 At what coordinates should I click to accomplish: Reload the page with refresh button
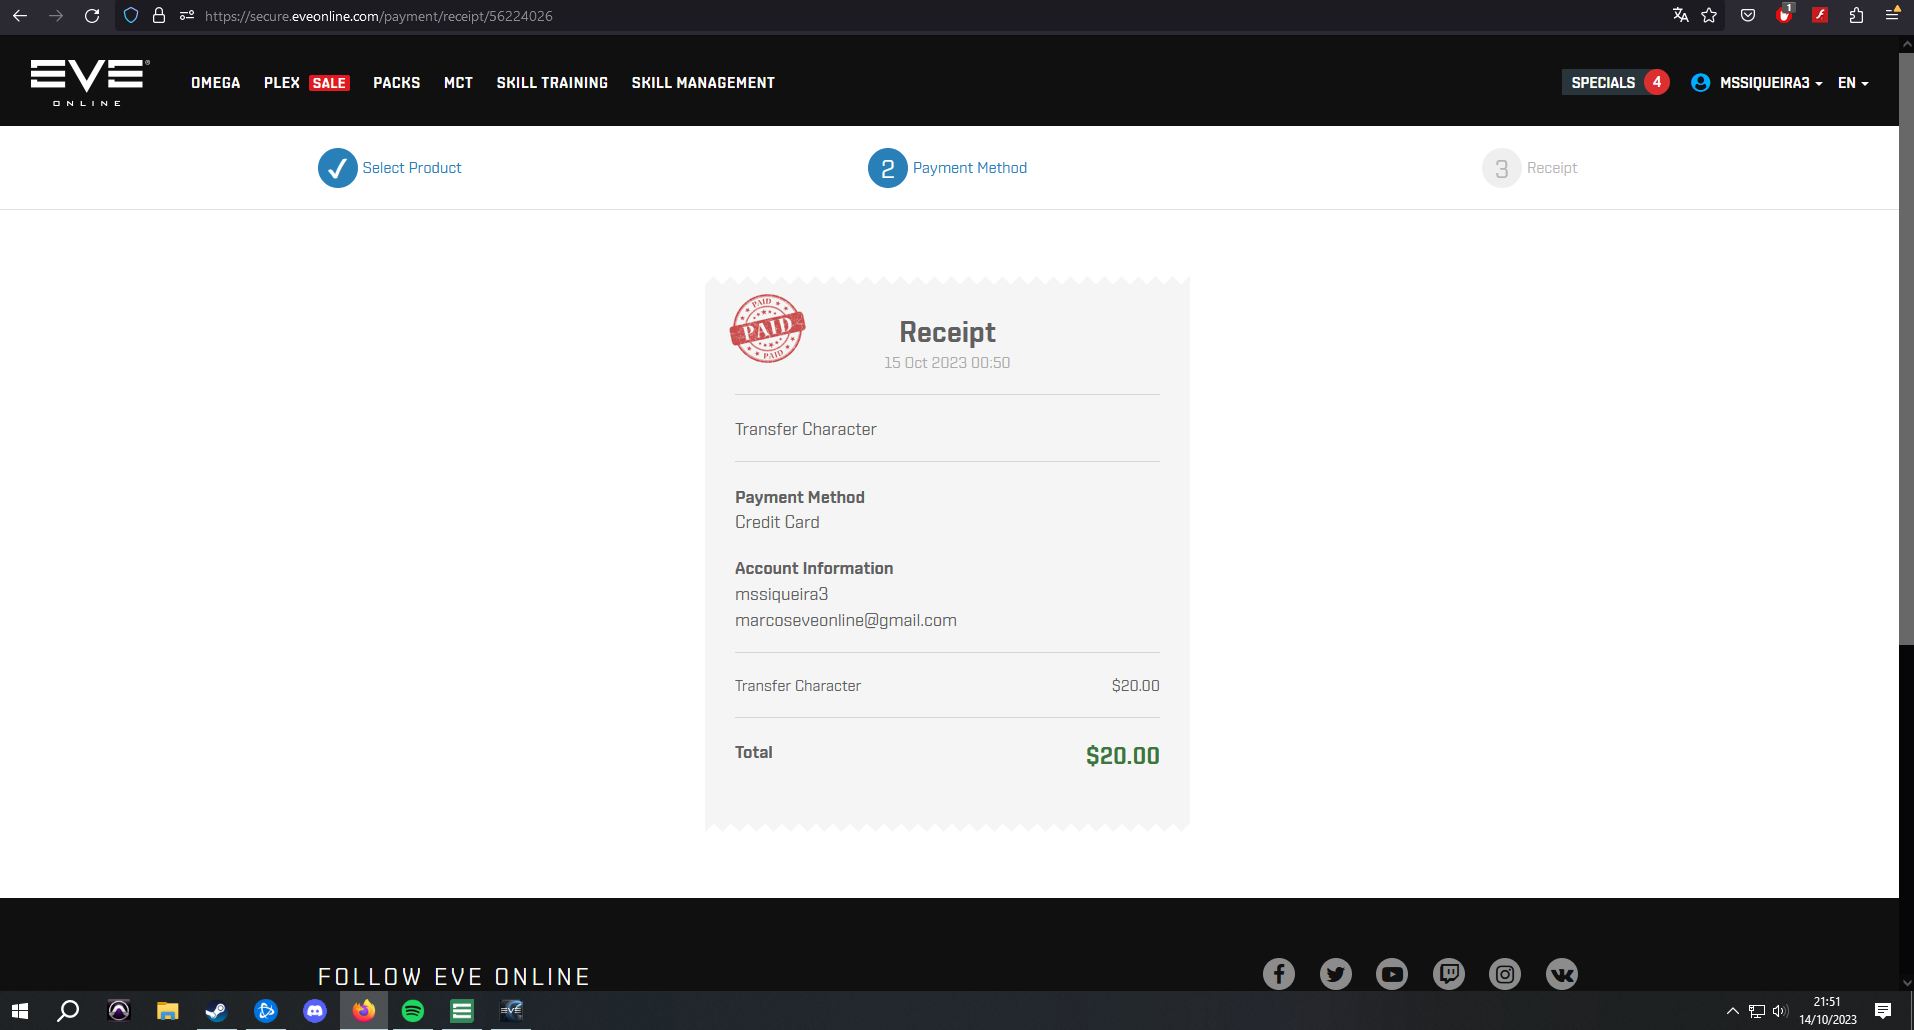coord(92,16)
